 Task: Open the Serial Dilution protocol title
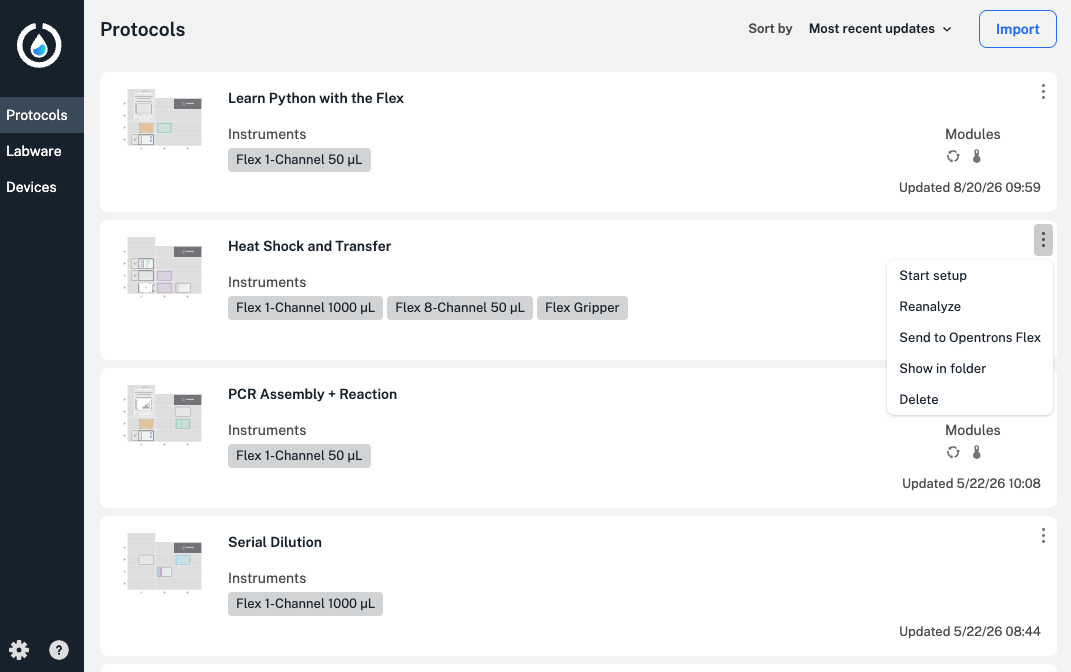(x=275, y=542)
